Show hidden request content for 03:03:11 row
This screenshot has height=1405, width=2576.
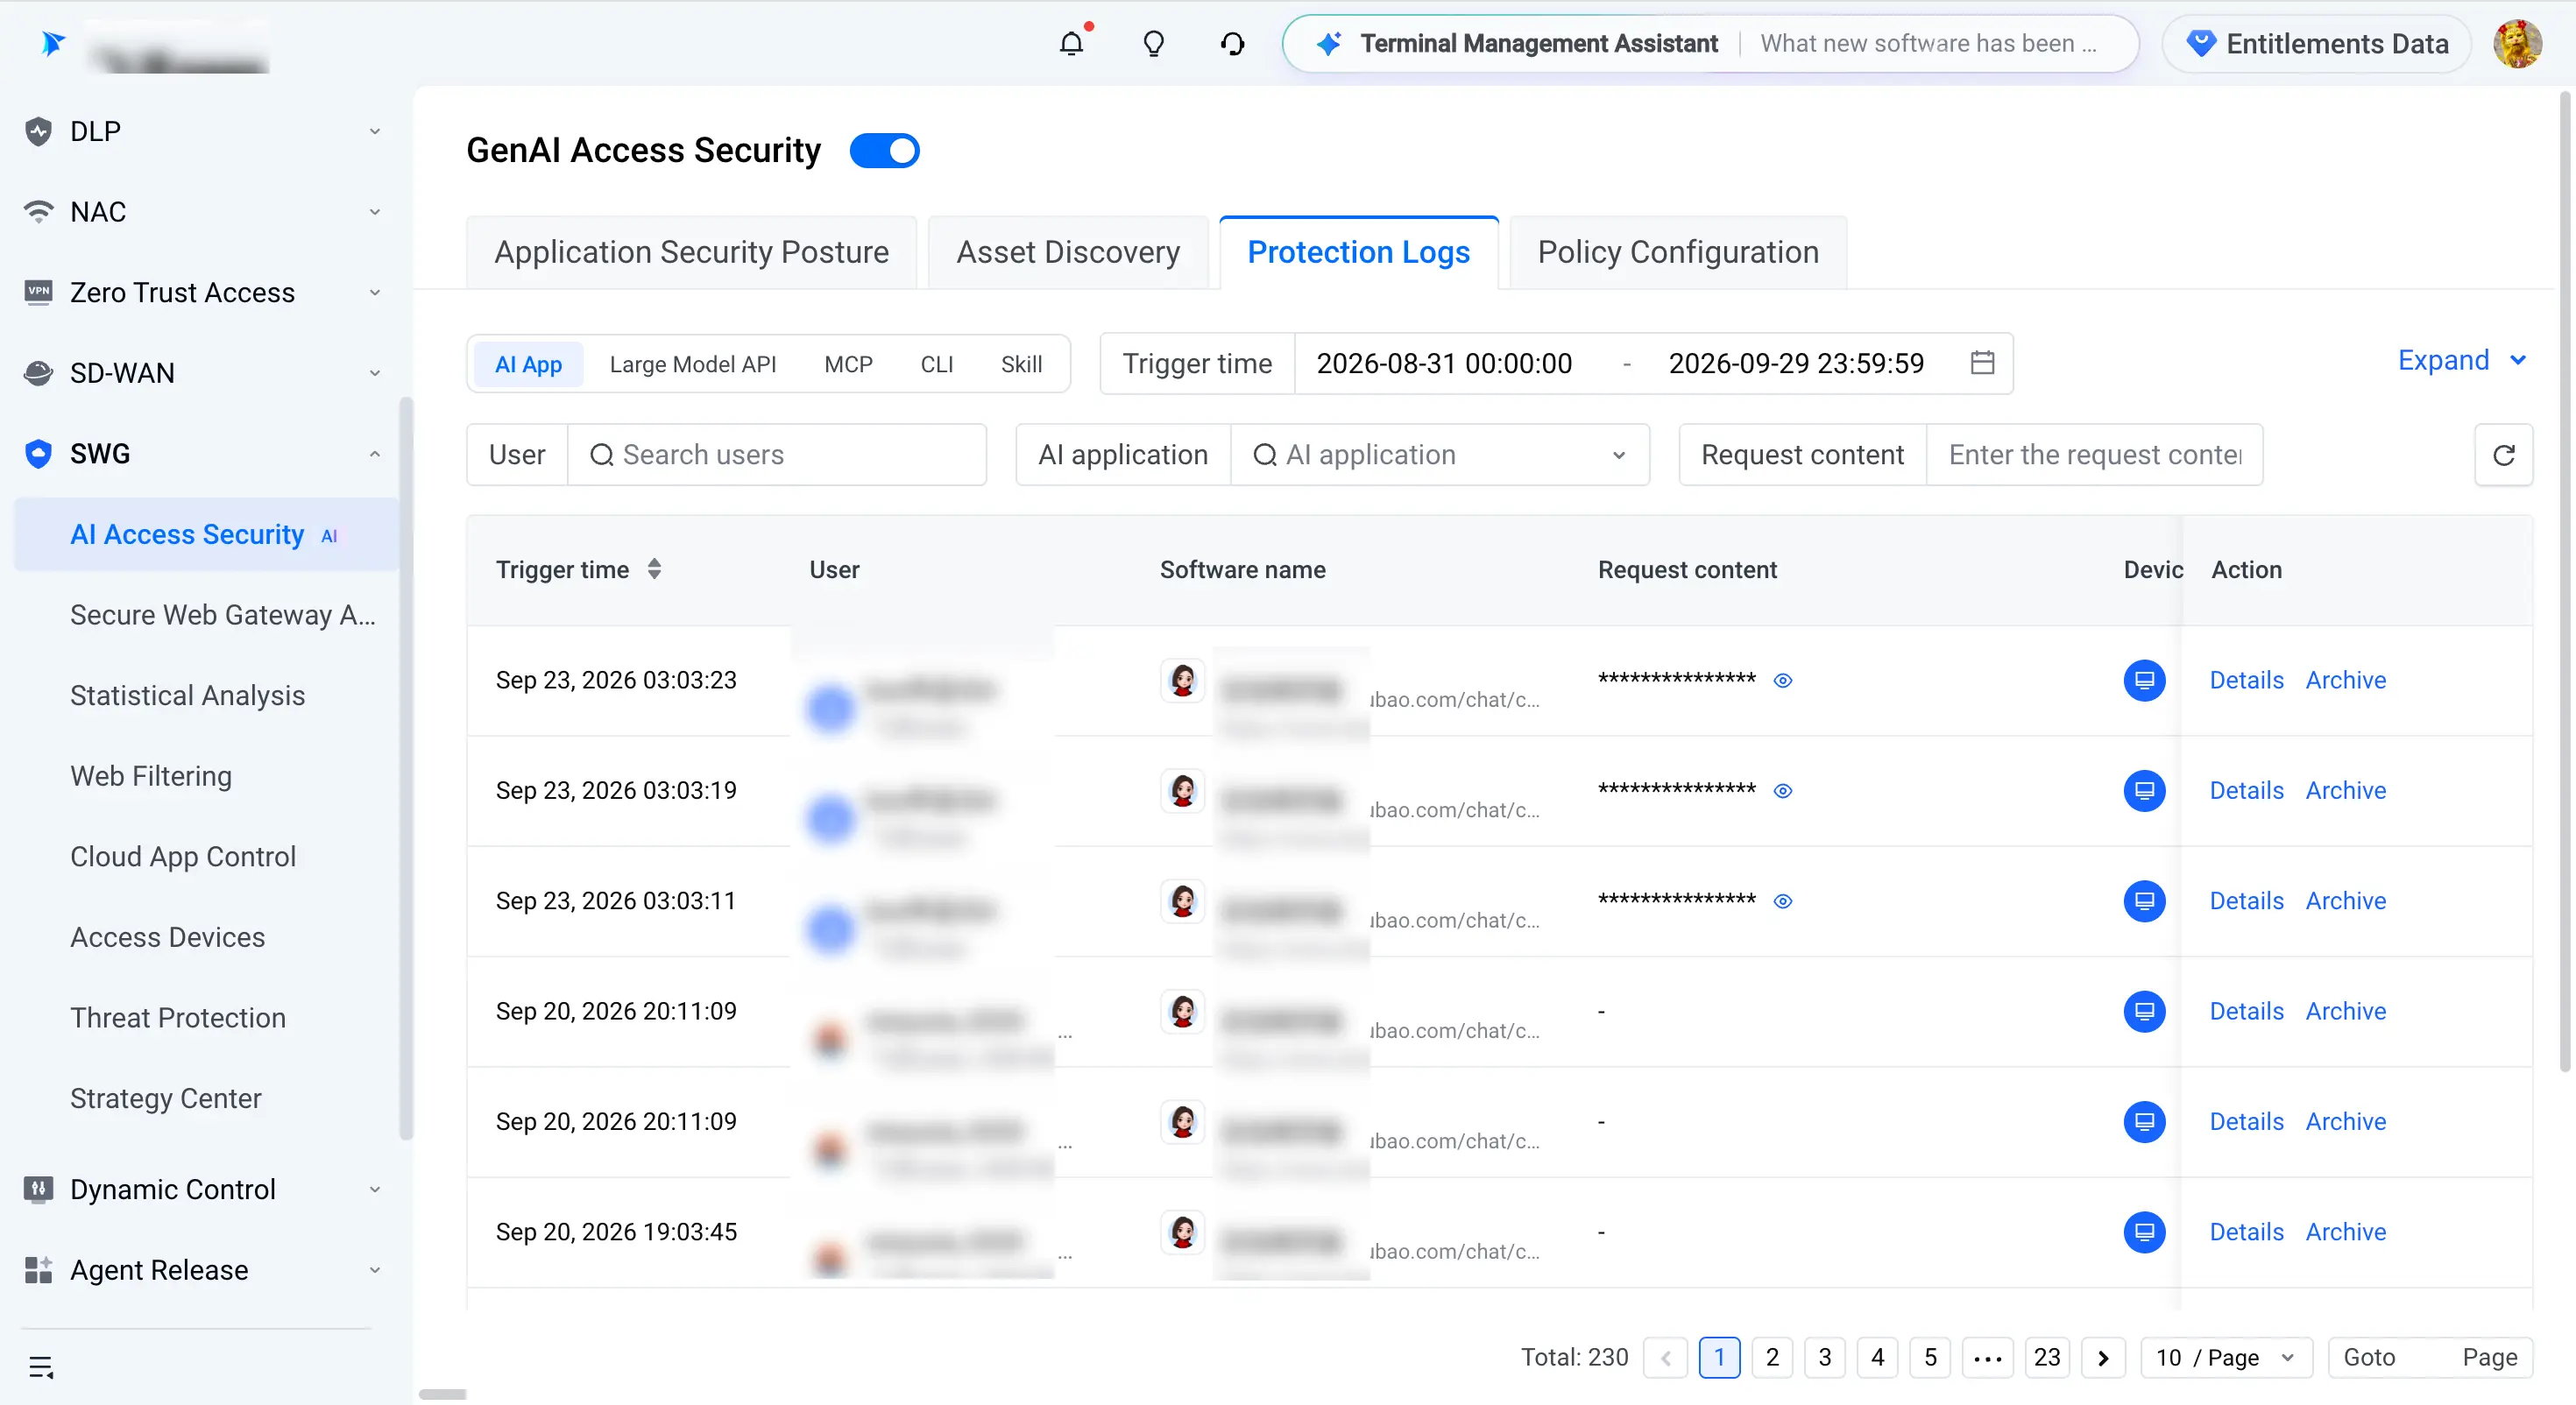click(1782, 901)
